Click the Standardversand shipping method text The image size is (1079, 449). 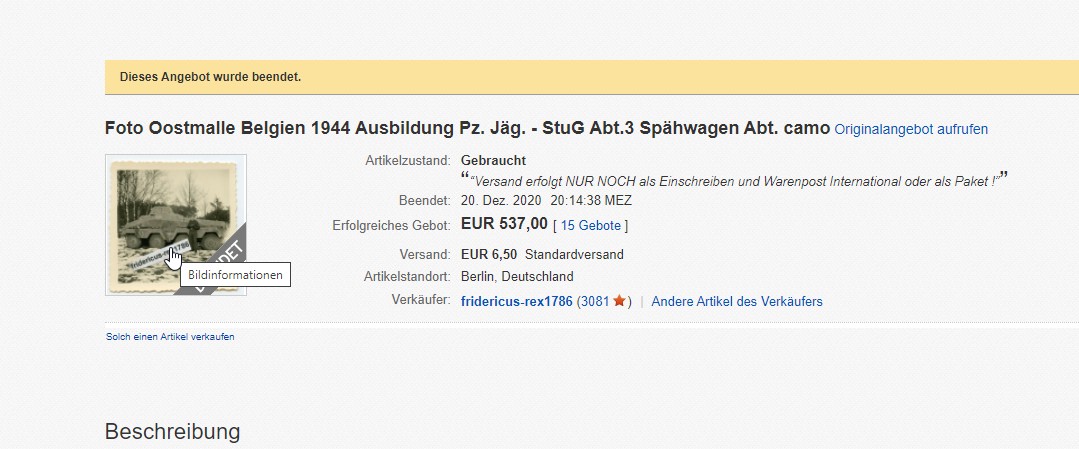coord(574,254)
